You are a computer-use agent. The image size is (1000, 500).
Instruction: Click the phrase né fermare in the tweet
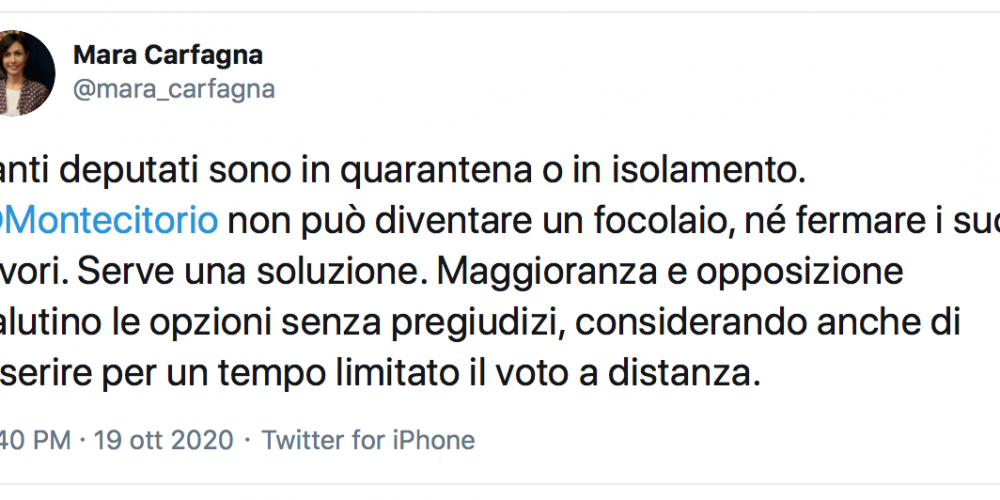tap(816, 221)
